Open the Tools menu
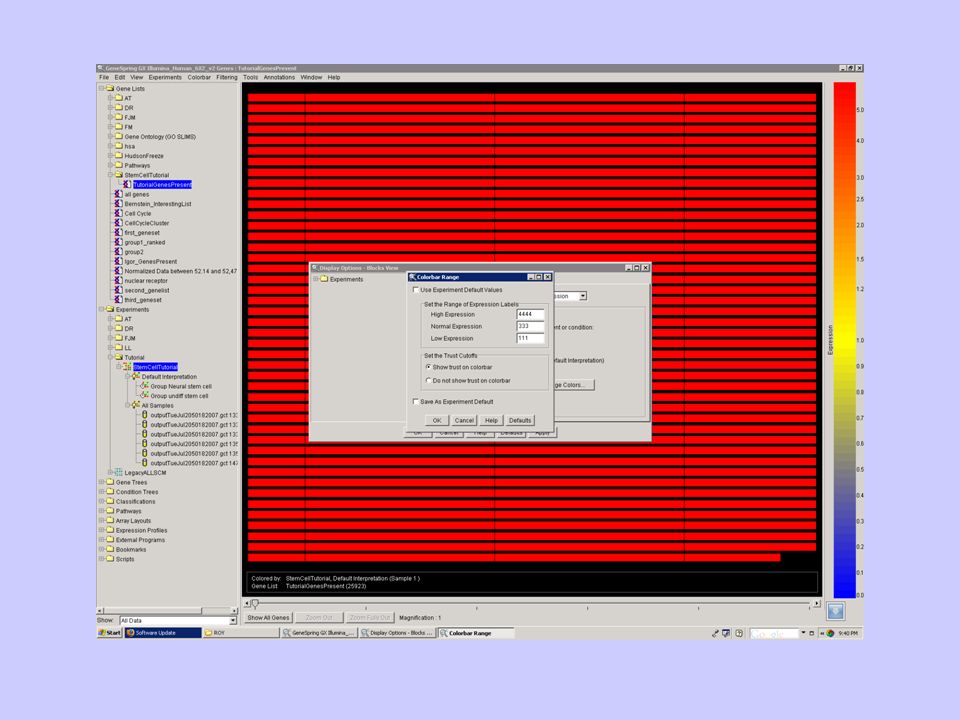960x720 pixels. click(250, 78)
